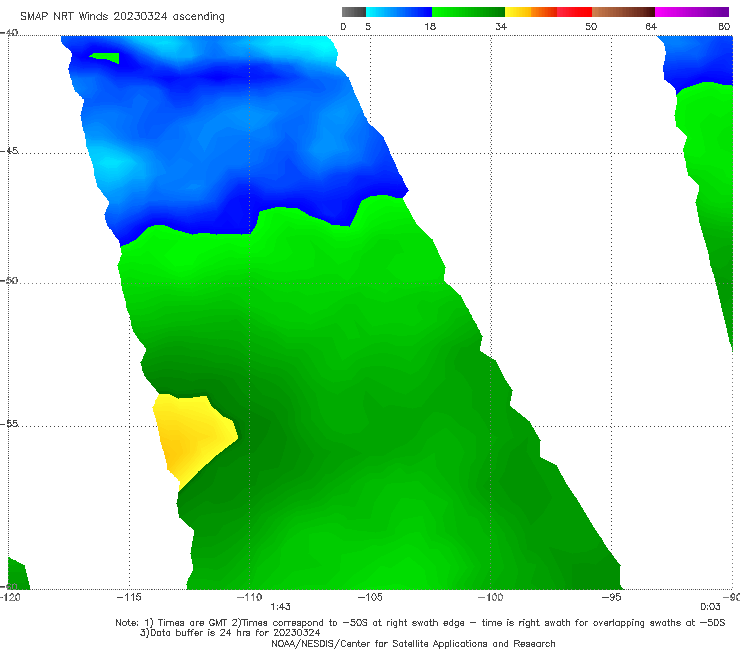Click the blue 5-18 segment of color bar

tap(399, 12)
